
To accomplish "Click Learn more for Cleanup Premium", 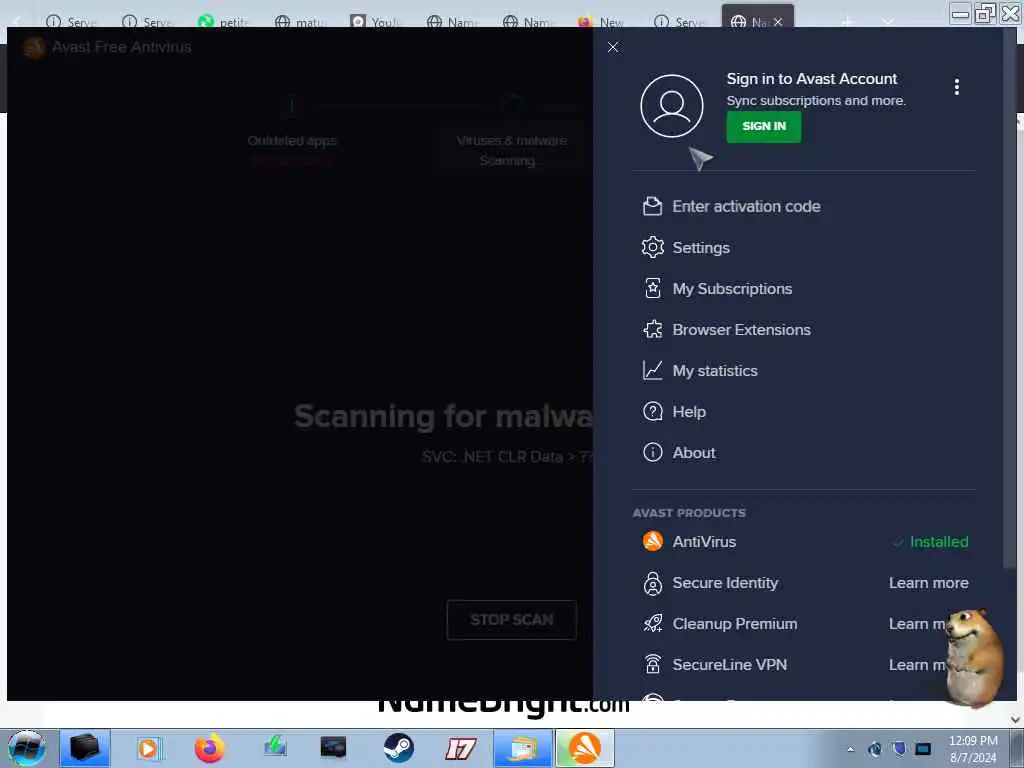I will pyautogui.click(x=917, y=624).
